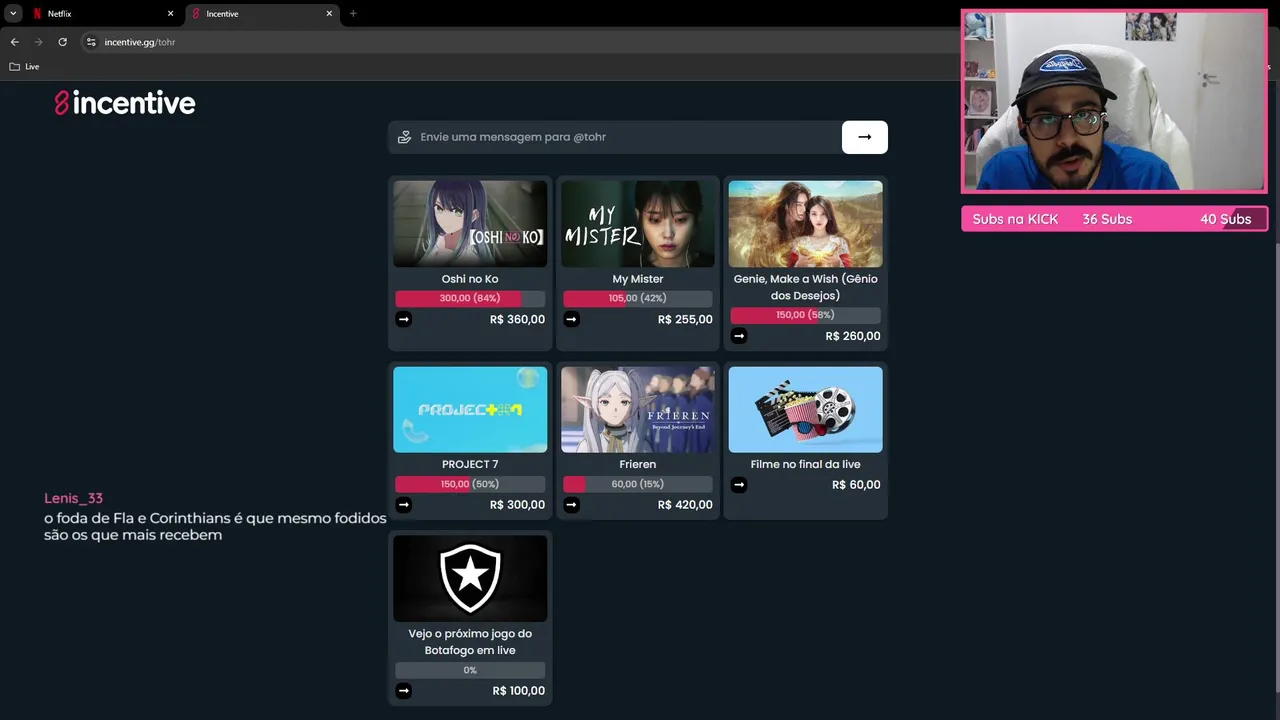Open the movie clapperboard thumbnail
Screen dimensions: 1280x720
[x=806, y=410]
